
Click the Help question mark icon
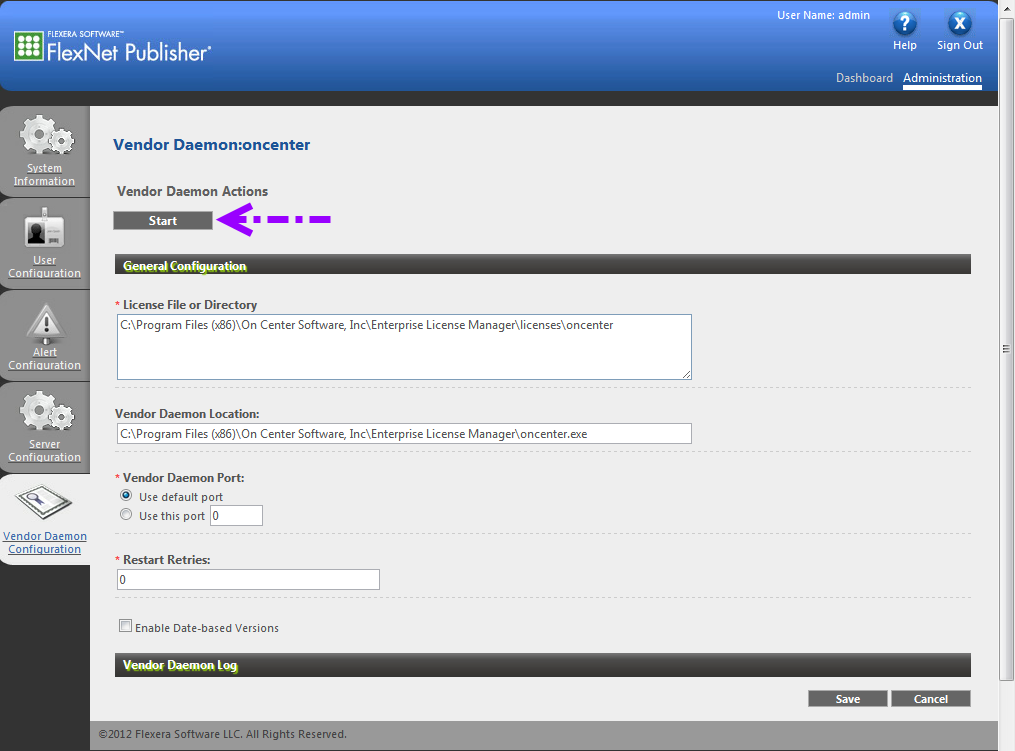click(904, 23)
